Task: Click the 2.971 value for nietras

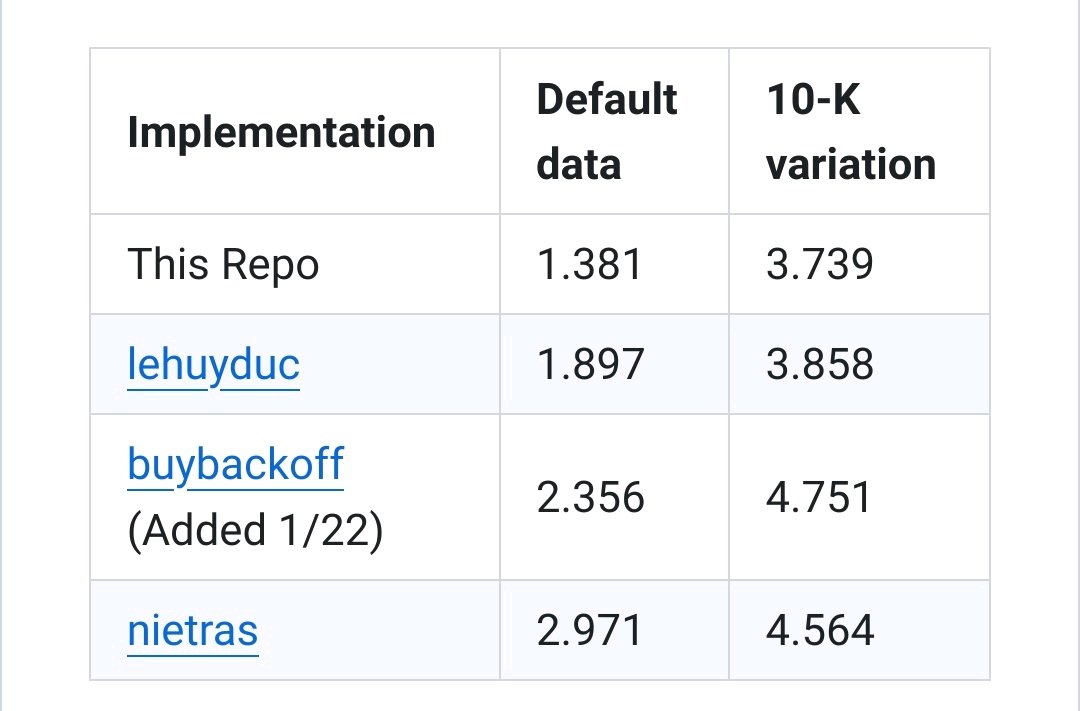Action: 590,630
